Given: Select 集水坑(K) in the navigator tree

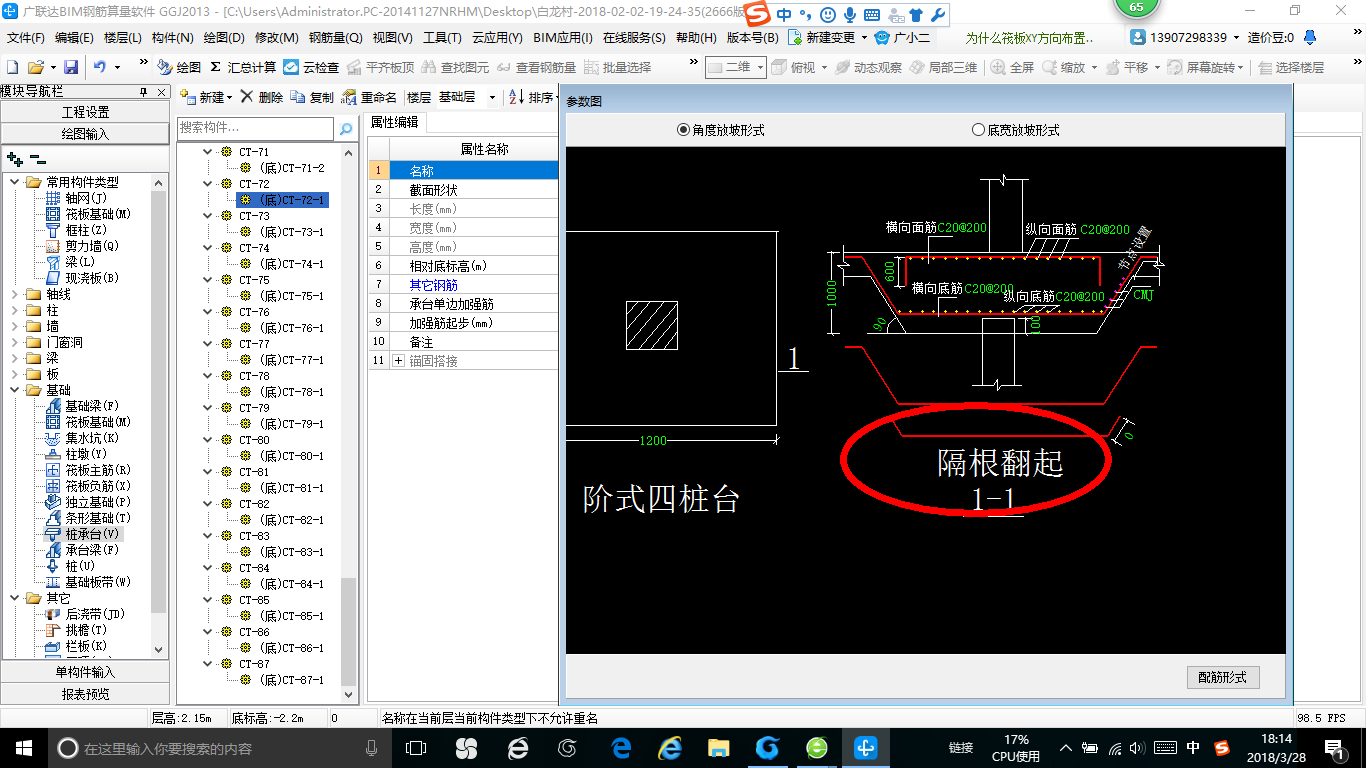Looking at the screenshot, I should (82, 438).
